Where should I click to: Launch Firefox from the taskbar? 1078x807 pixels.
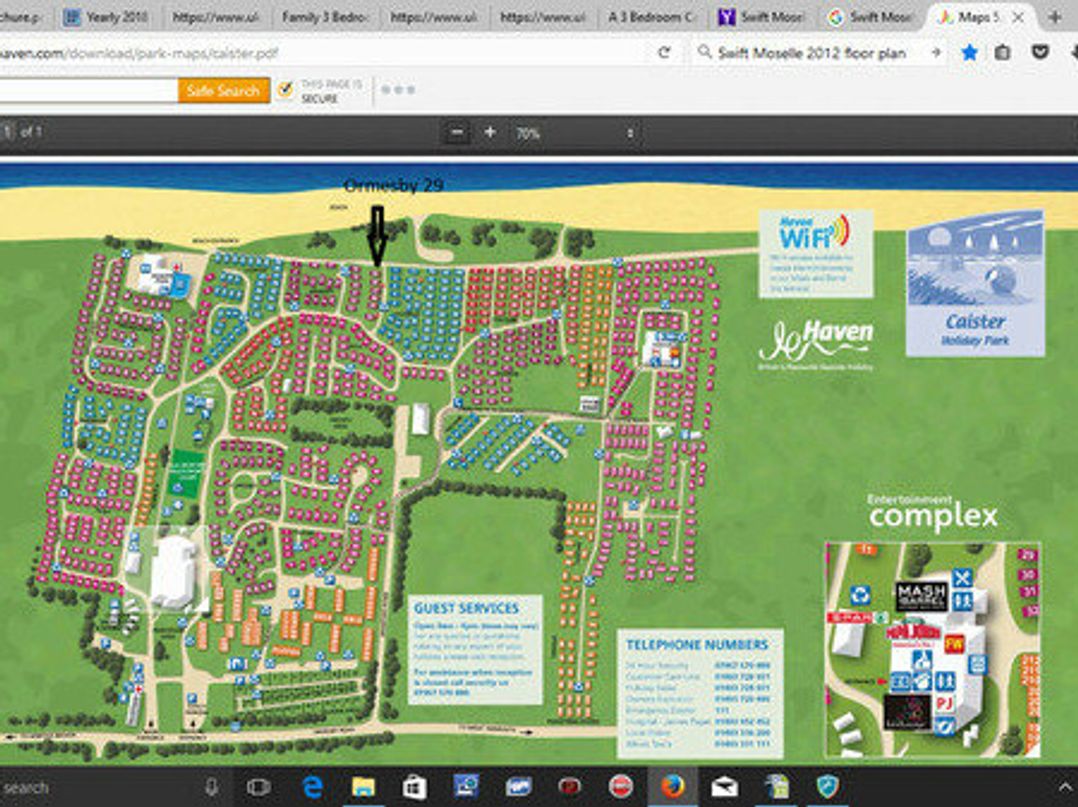(672, 788)
